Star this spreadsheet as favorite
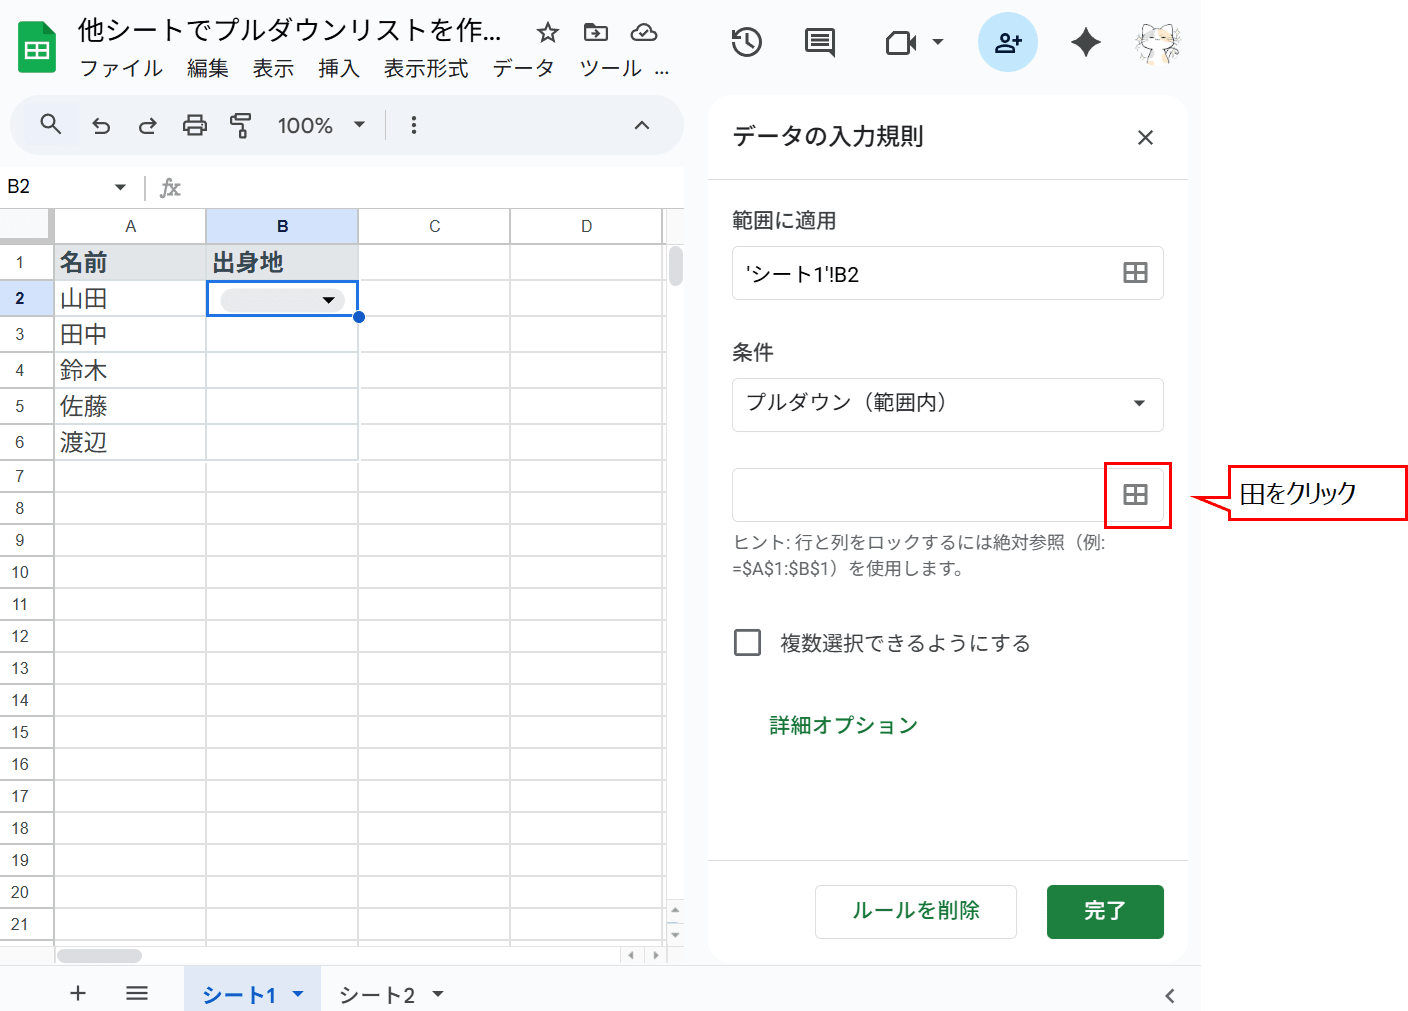This screenshot has width=1408, height=1011. [x=547, y=33]
